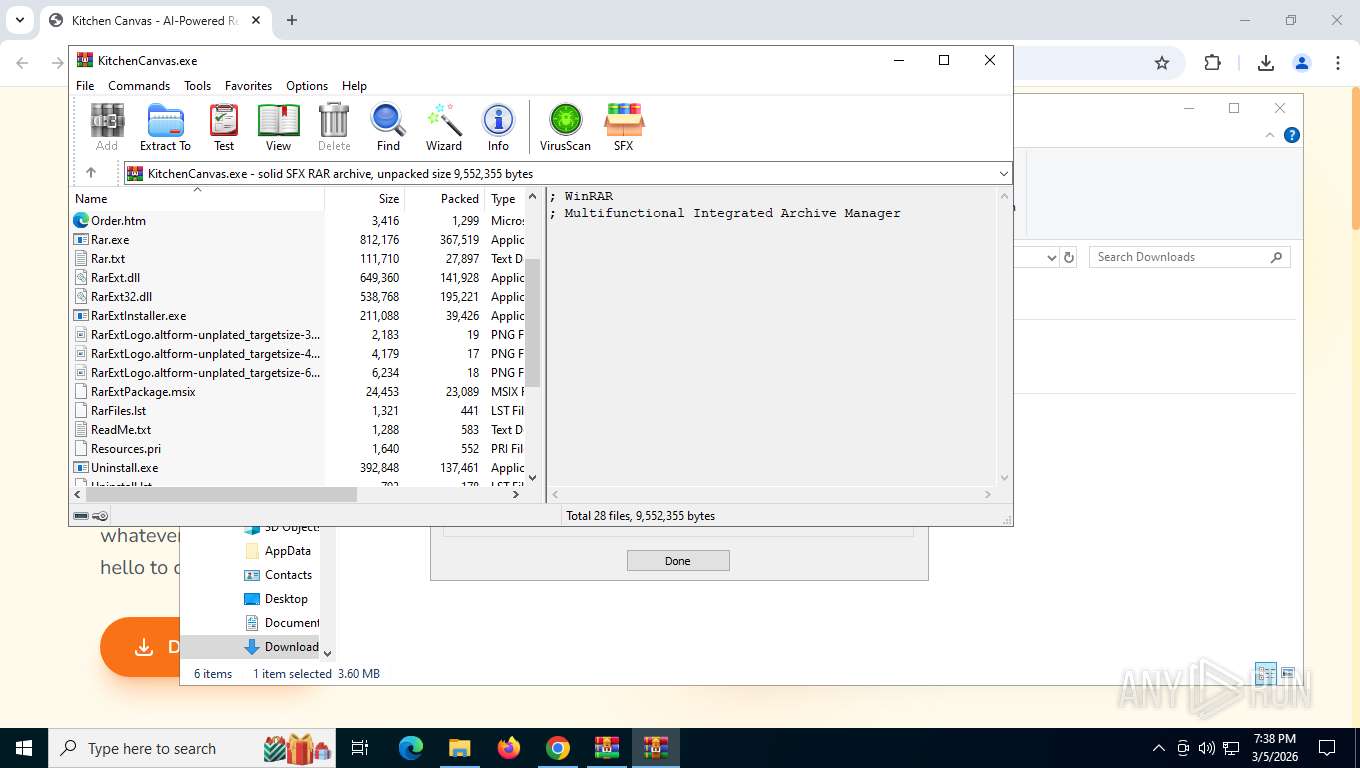Click the Windows Start button
The width and height of the screenshot is (1360, 768).
pyautogui.click(x=24, y=748)
